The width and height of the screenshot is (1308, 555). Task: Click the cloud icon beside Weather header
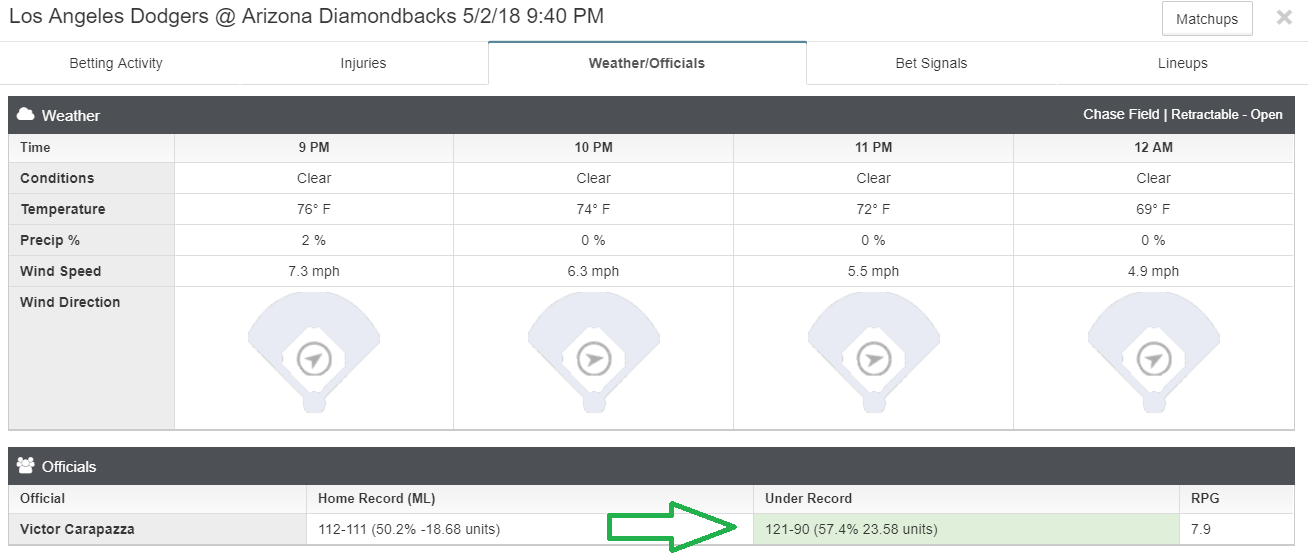tap(26, 114)
